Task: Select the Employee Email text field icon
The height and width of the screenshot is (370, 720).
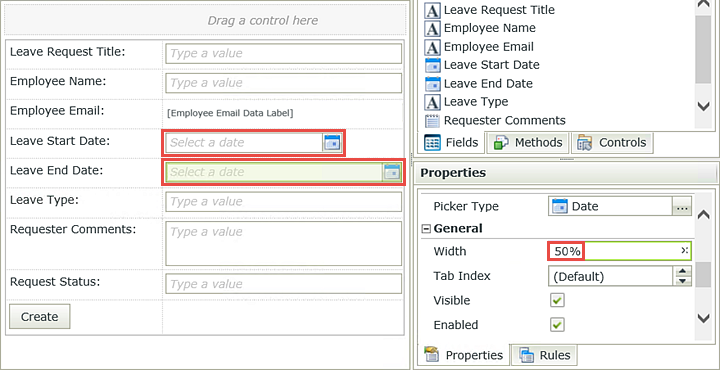Action: click(x=432, y=47)
